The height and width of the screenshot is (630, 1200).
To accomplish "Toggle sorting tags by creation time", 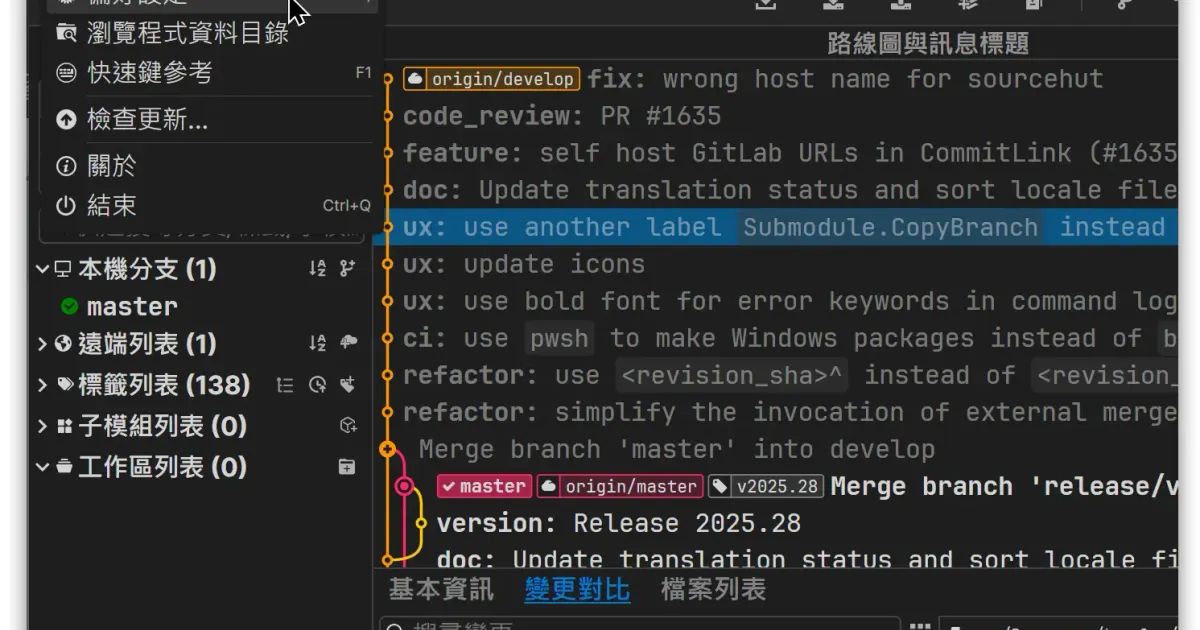I will coord(317,384).
